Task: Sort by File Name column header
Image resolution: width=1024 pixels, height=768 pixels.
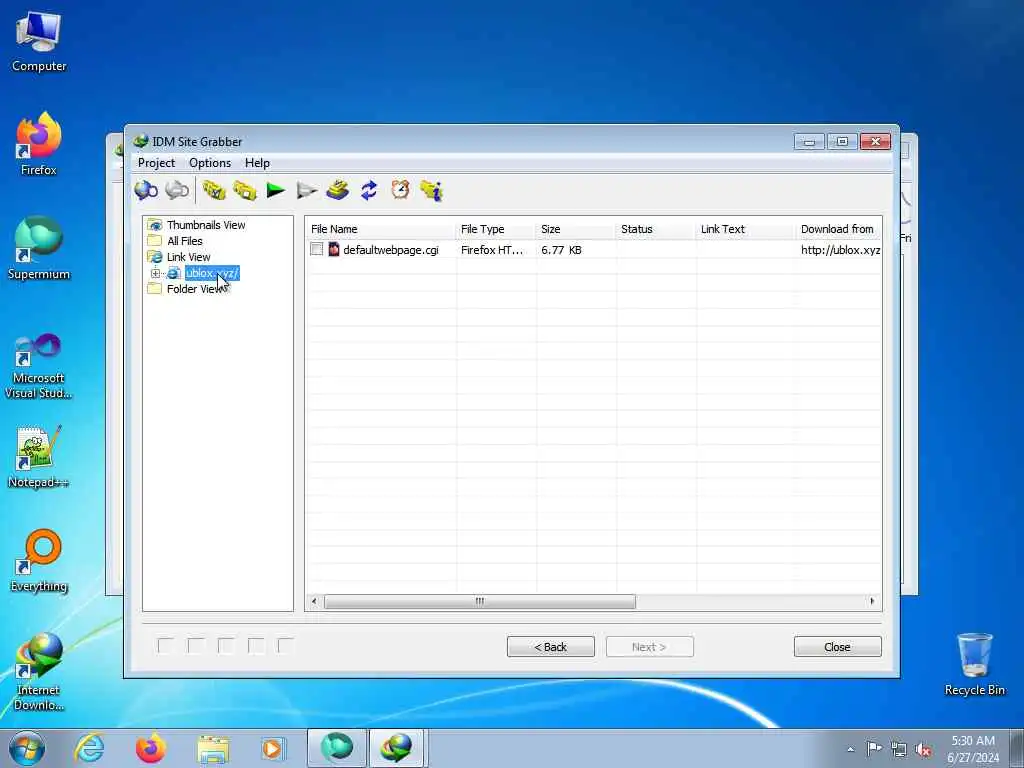Action: (381, 229)
